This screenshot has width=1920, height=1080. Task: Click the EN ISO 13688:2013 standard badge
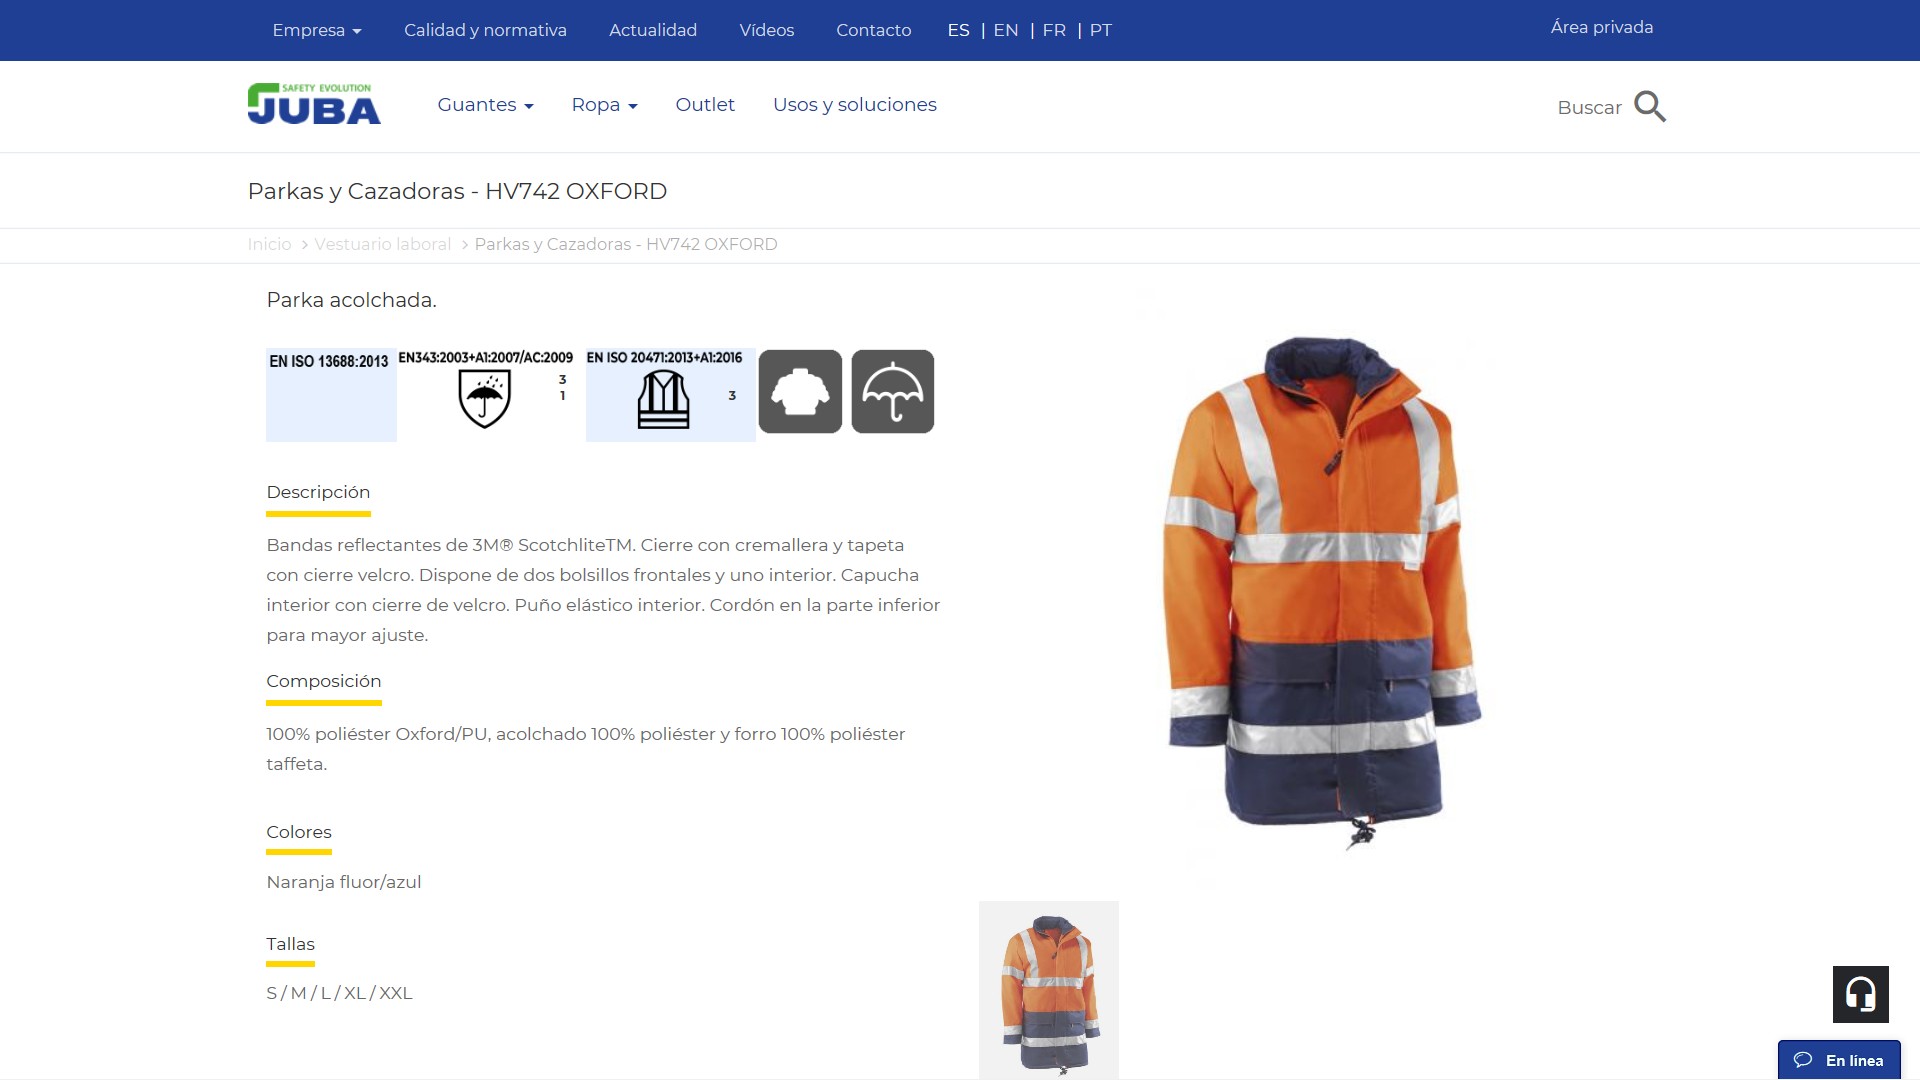(330, 393)
